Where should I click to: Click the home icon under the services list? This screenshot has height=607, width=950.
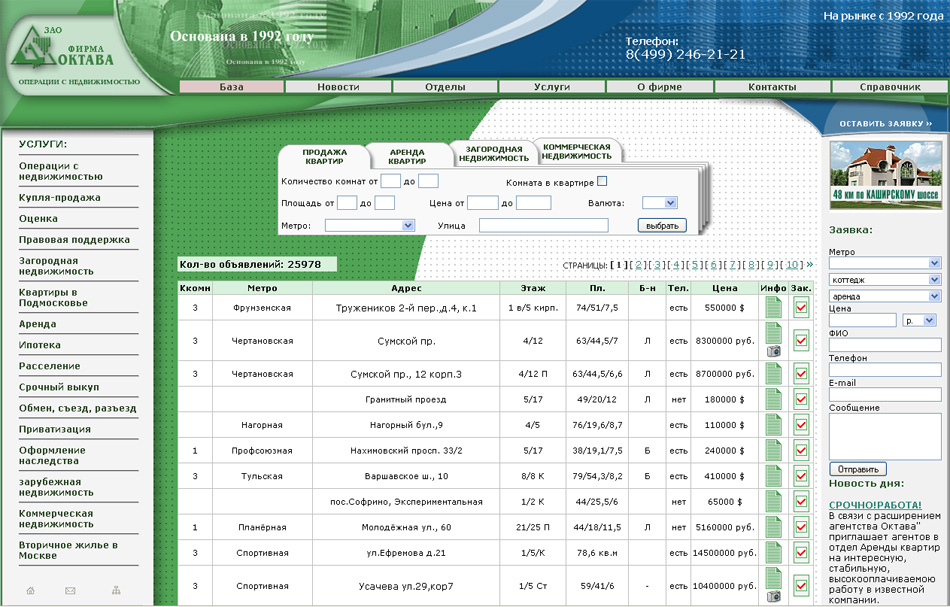pyautogui.click(x=30, y=590)
